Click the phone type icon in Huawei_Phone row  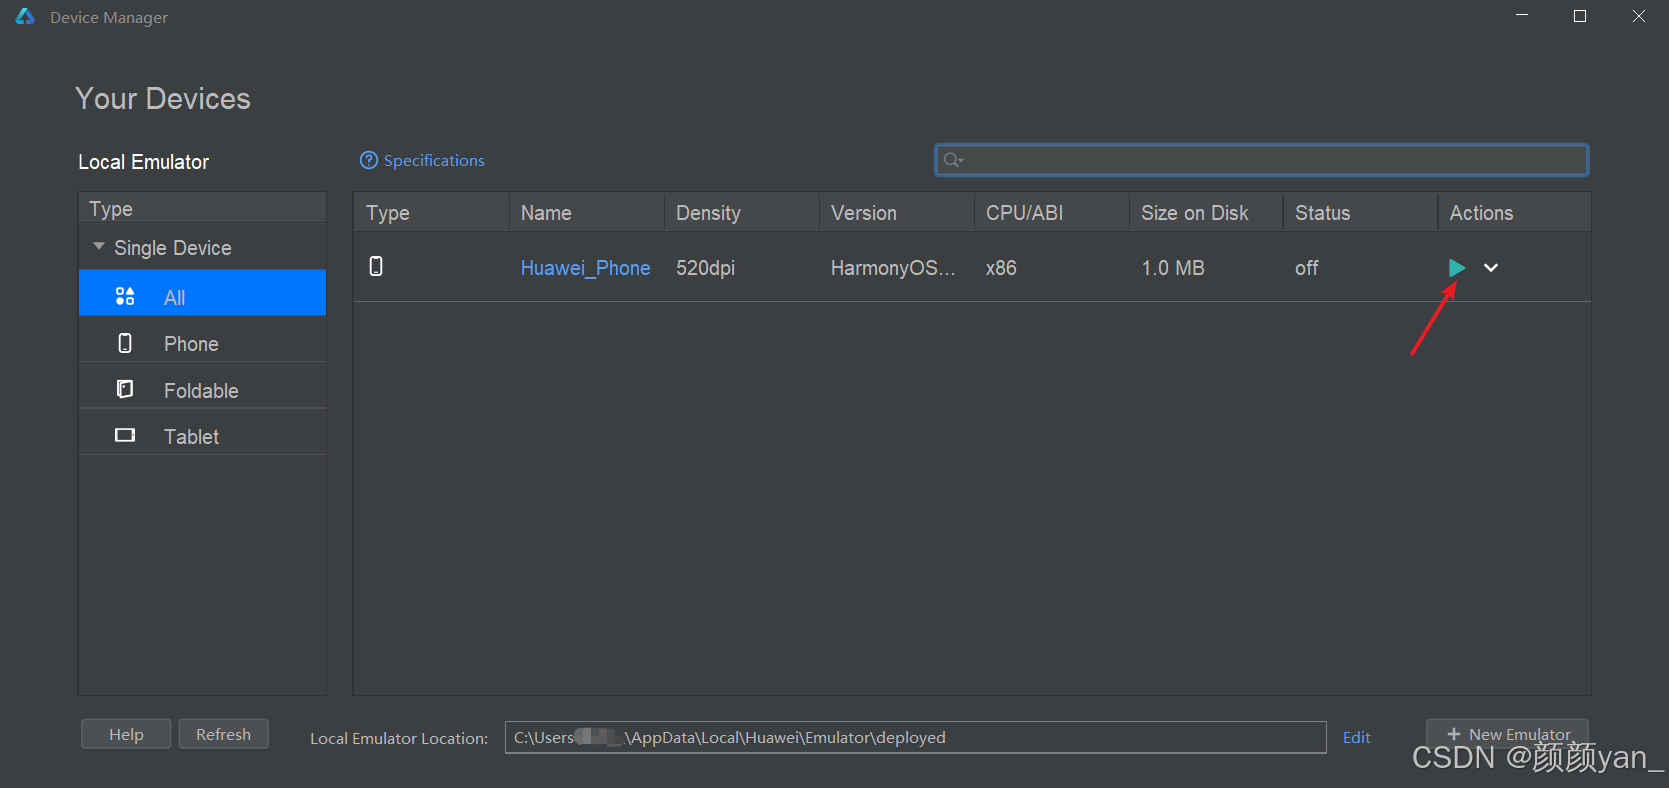click(x=376, y=266)
